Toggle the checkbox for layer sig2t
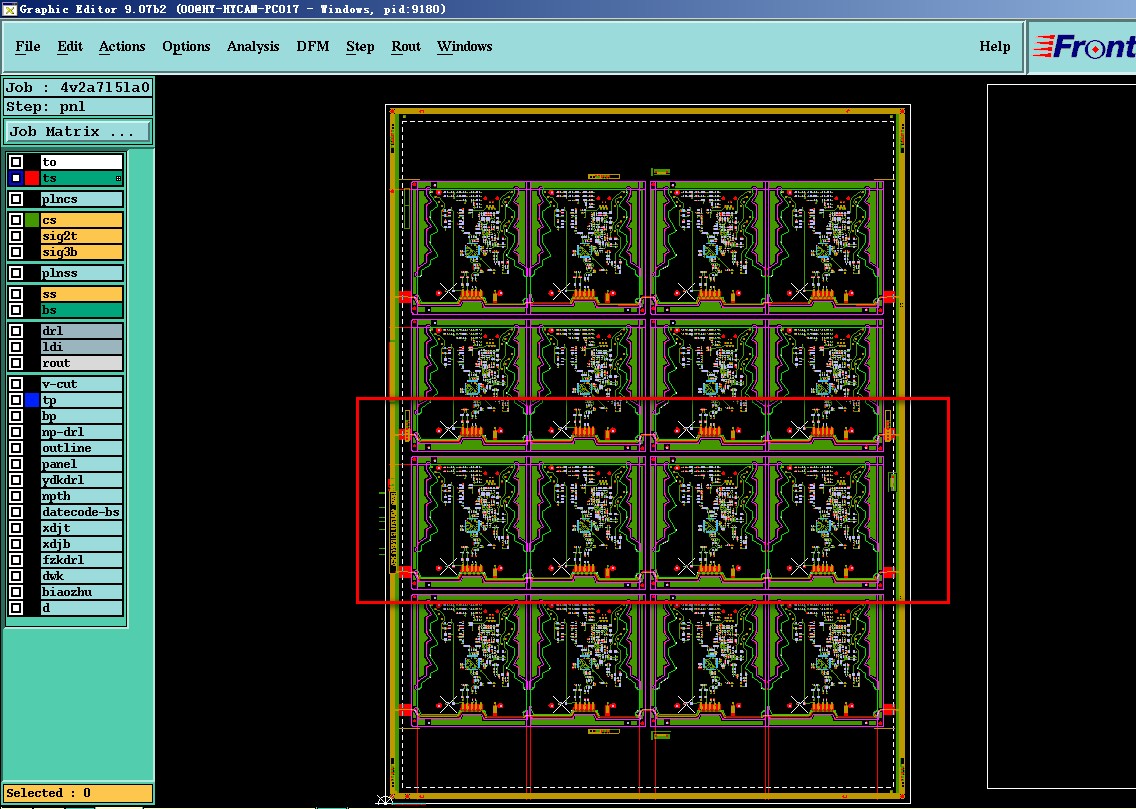Image resolution: width=1136 pixels, height=809 pixels. (16, 236)
